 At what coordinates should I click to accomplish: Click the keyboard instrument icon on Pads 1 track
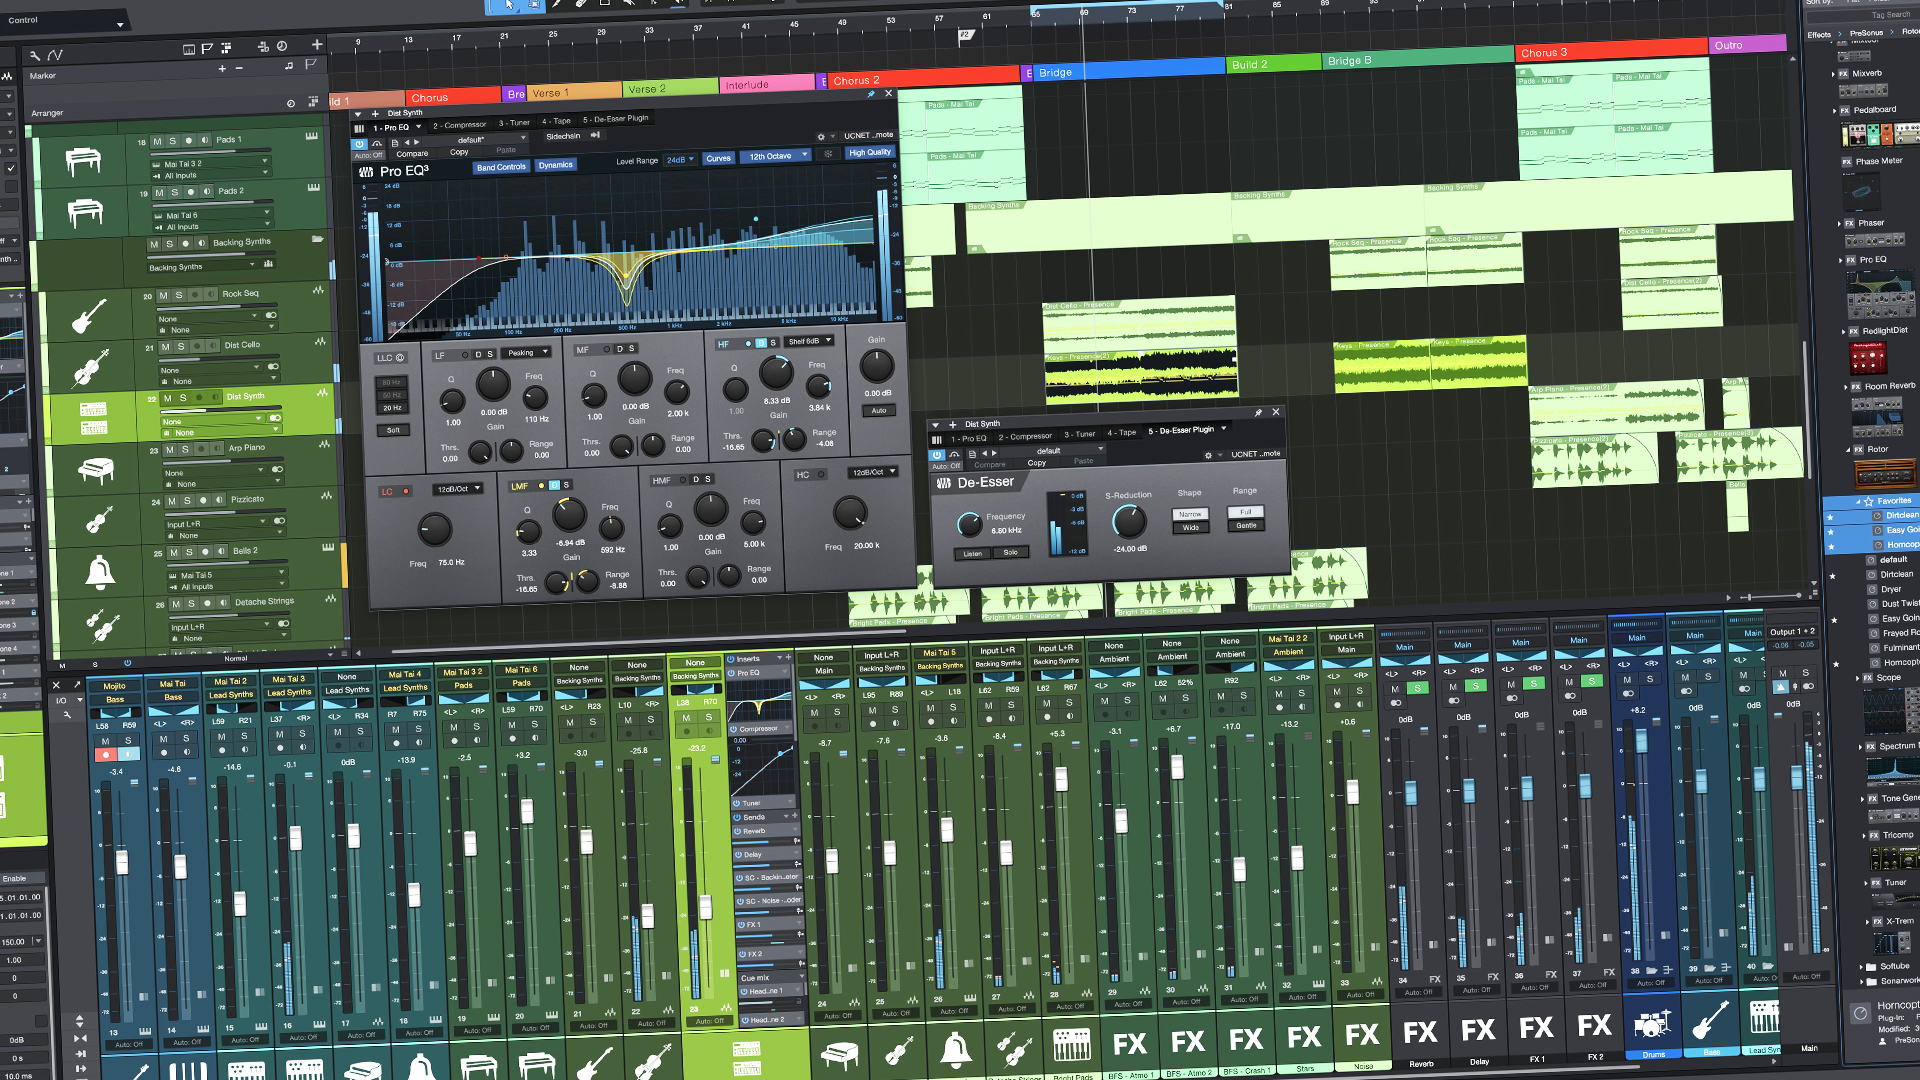click(x=311, y=136)
